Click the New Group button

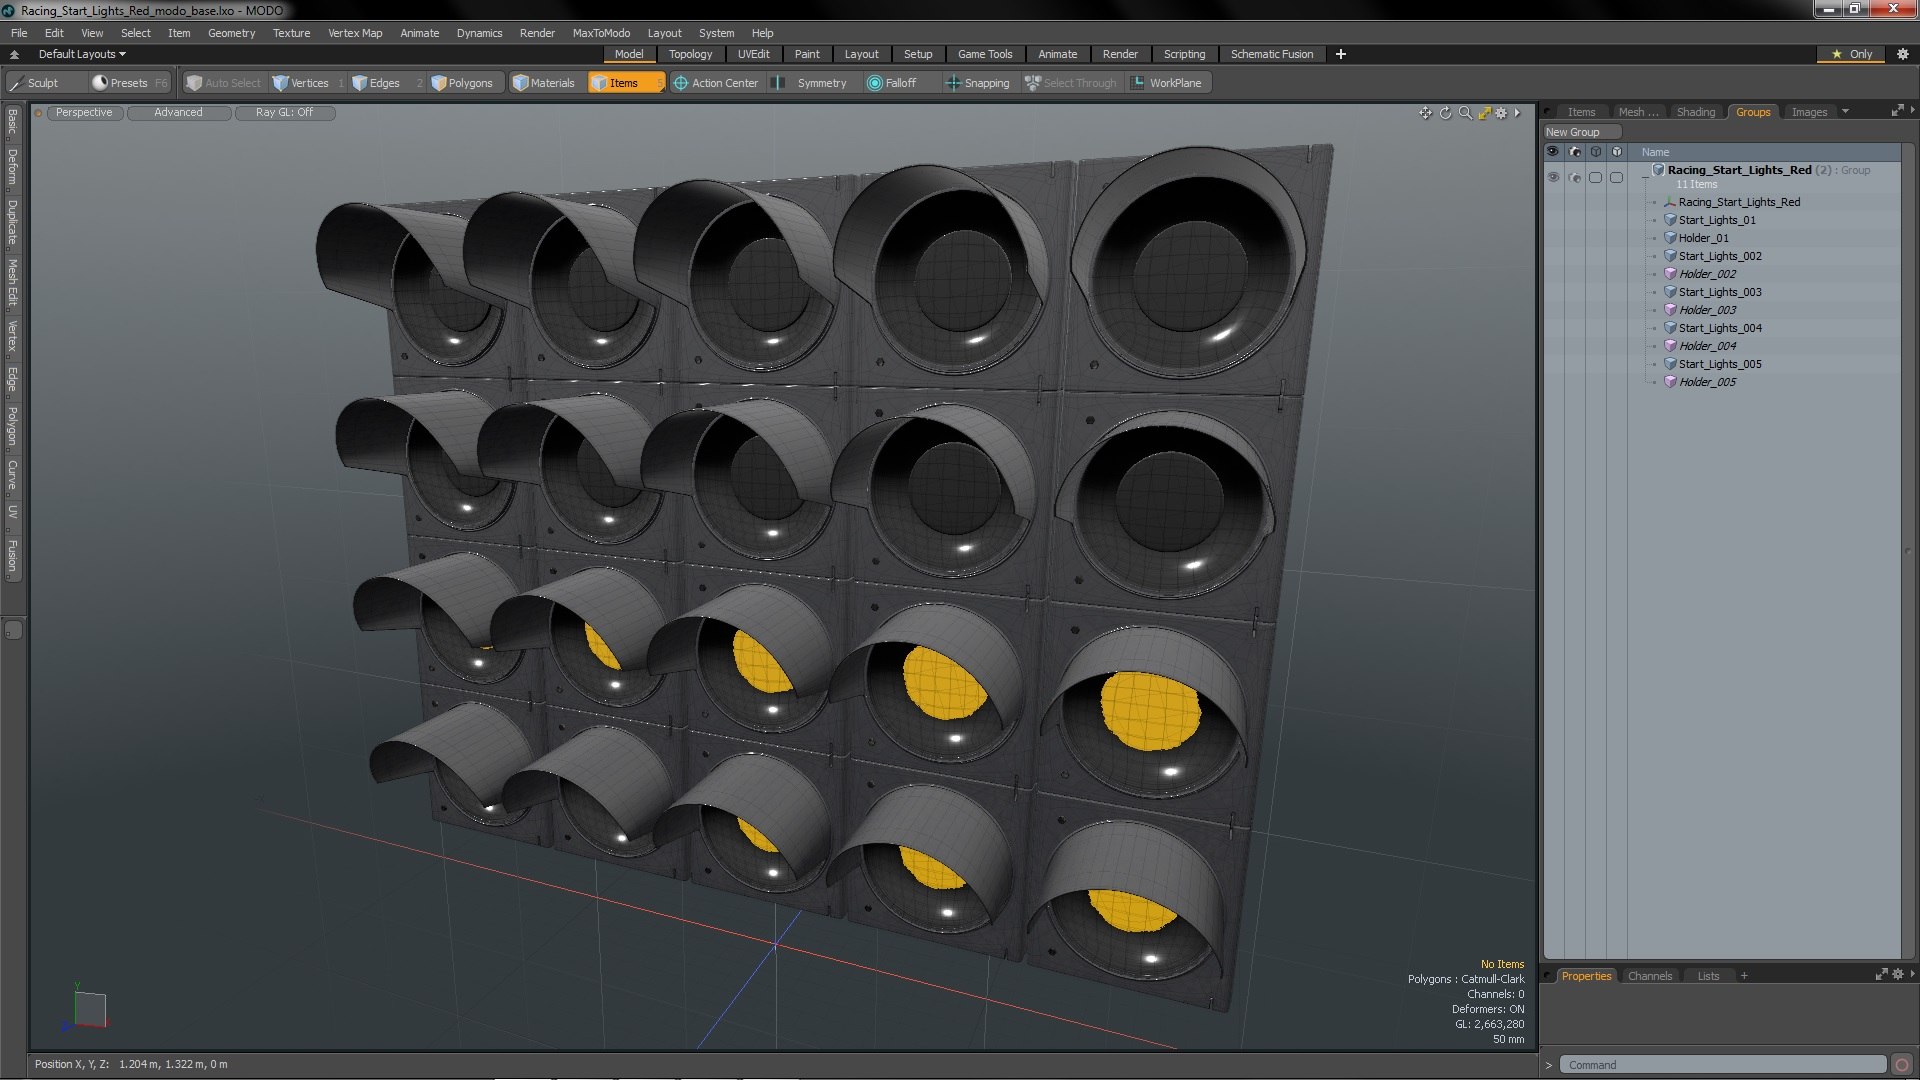(1573, 132)
